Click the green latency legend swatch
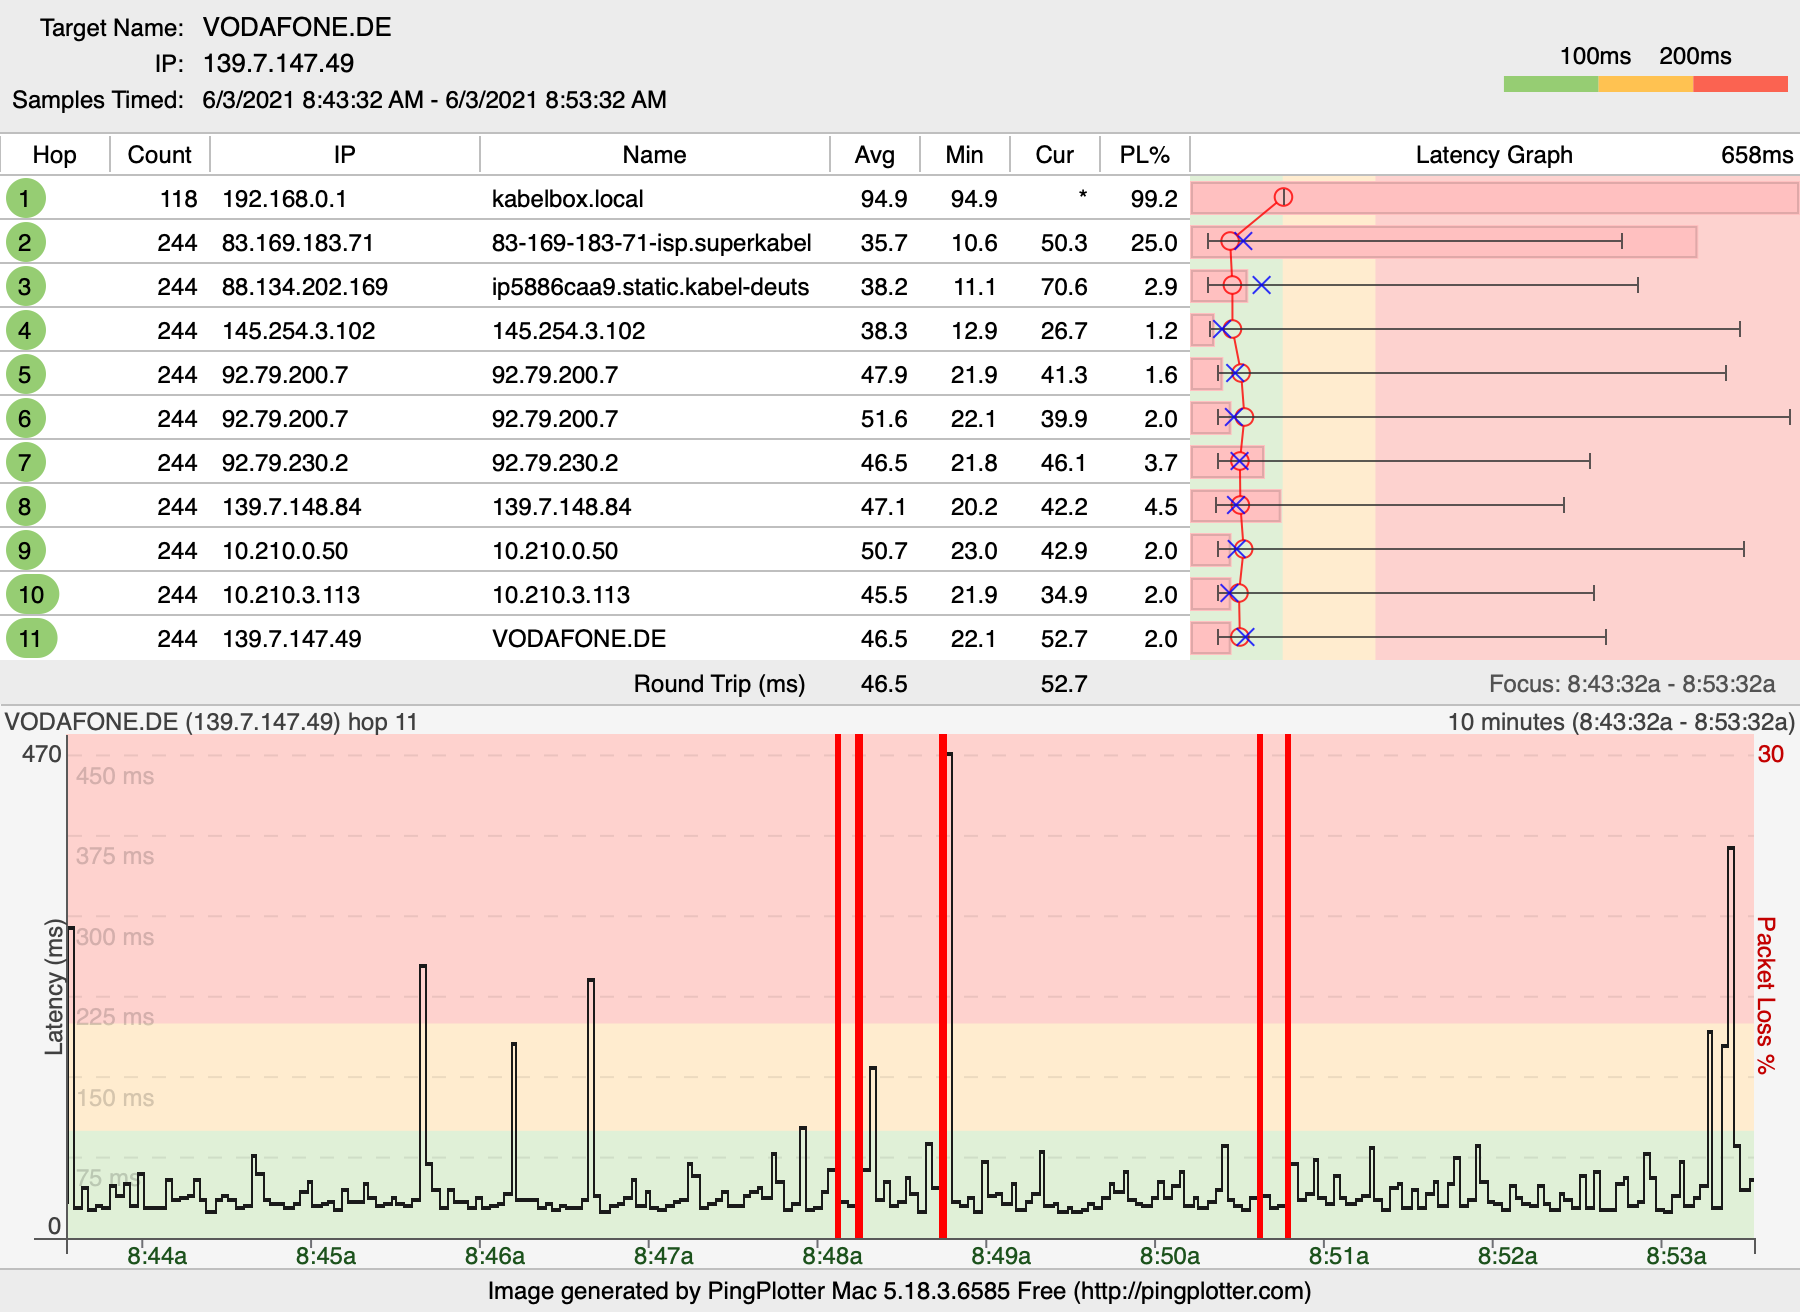This screenshot has height=1312, width=1800. pos(1550,84)
